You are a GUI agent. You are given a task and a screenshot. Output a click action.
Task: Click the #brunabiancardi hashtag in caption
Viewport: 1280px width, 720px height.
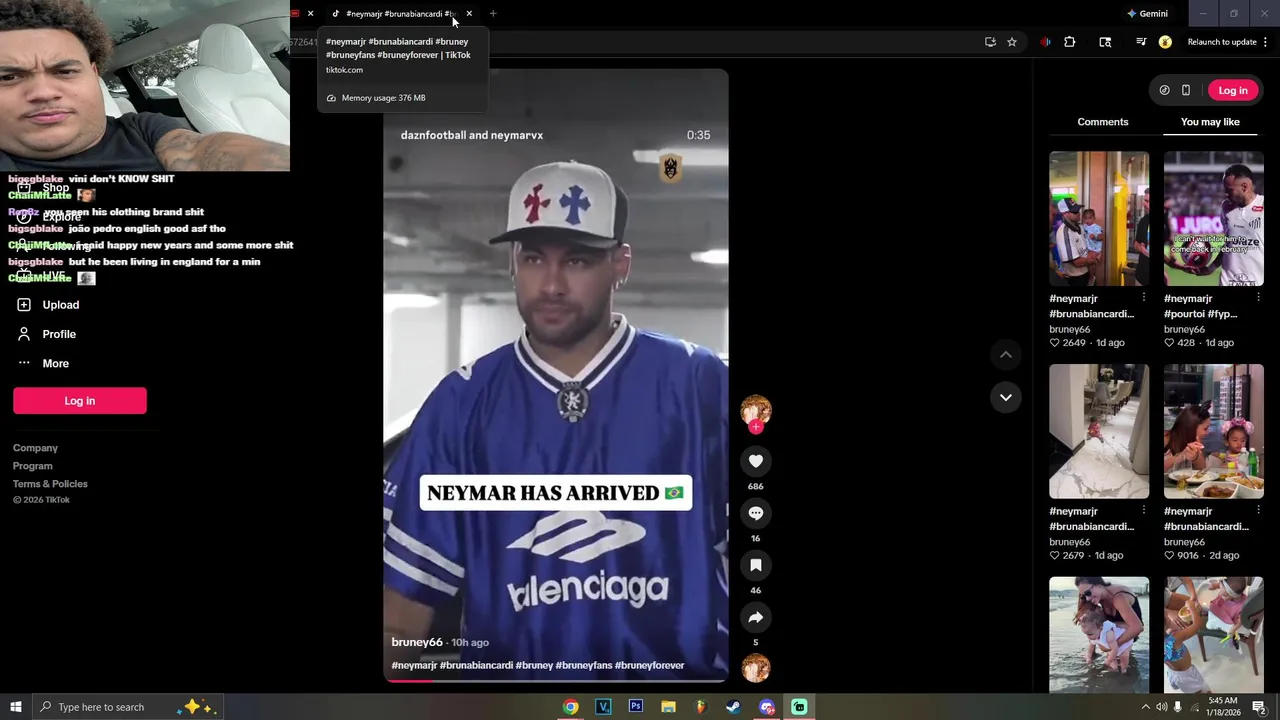point(476,665)
